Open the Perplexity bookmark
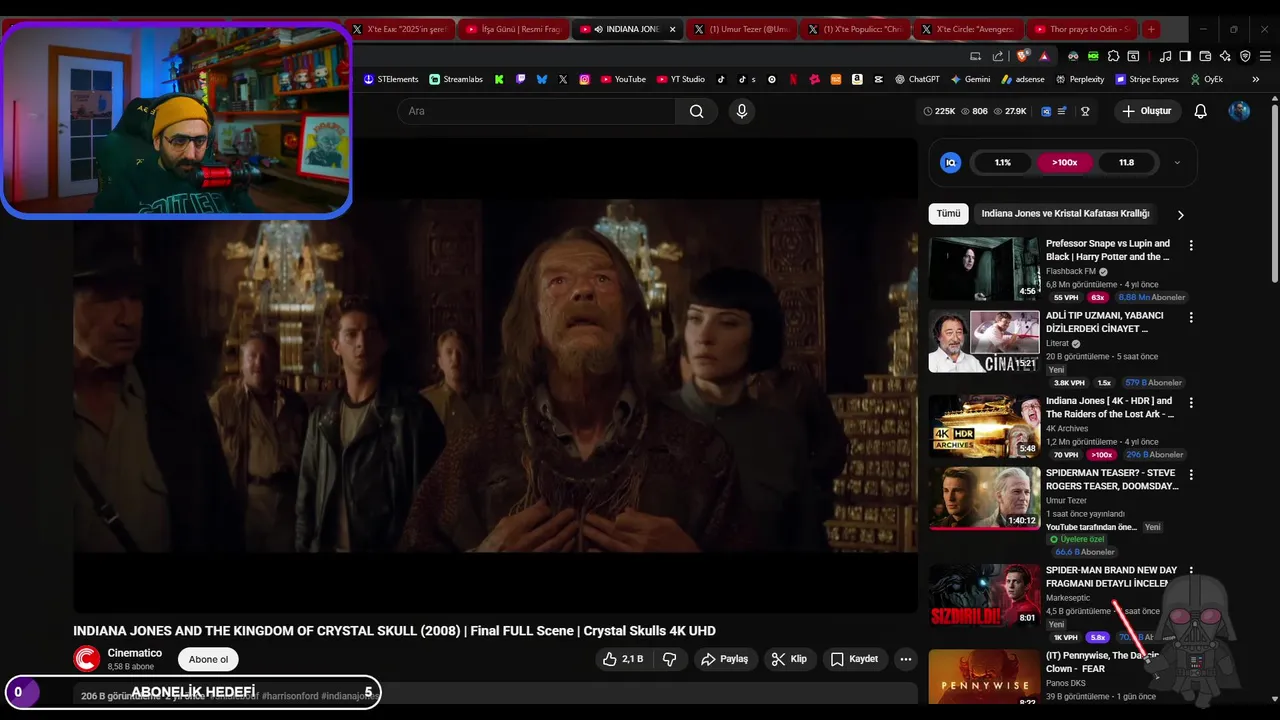 click(1079, 79)
